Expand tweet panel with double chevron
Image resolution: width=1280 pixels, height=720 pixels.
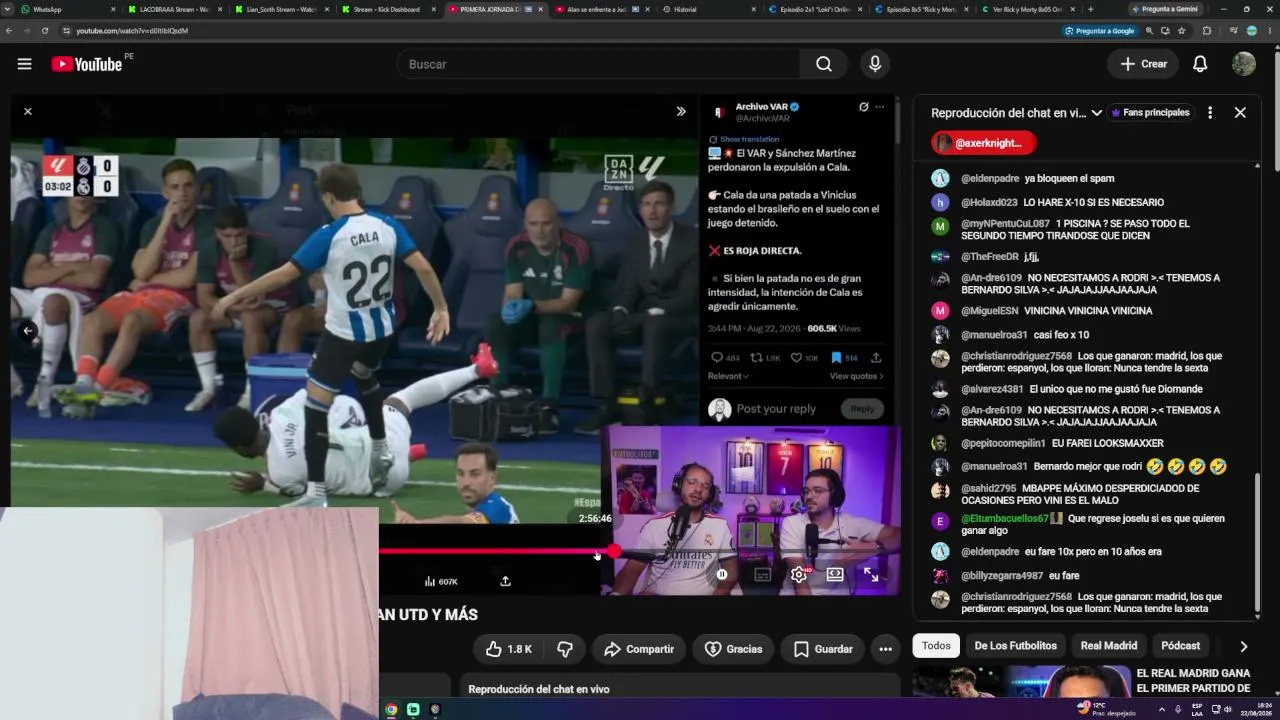pyautogui.click(x=681, y=111)
